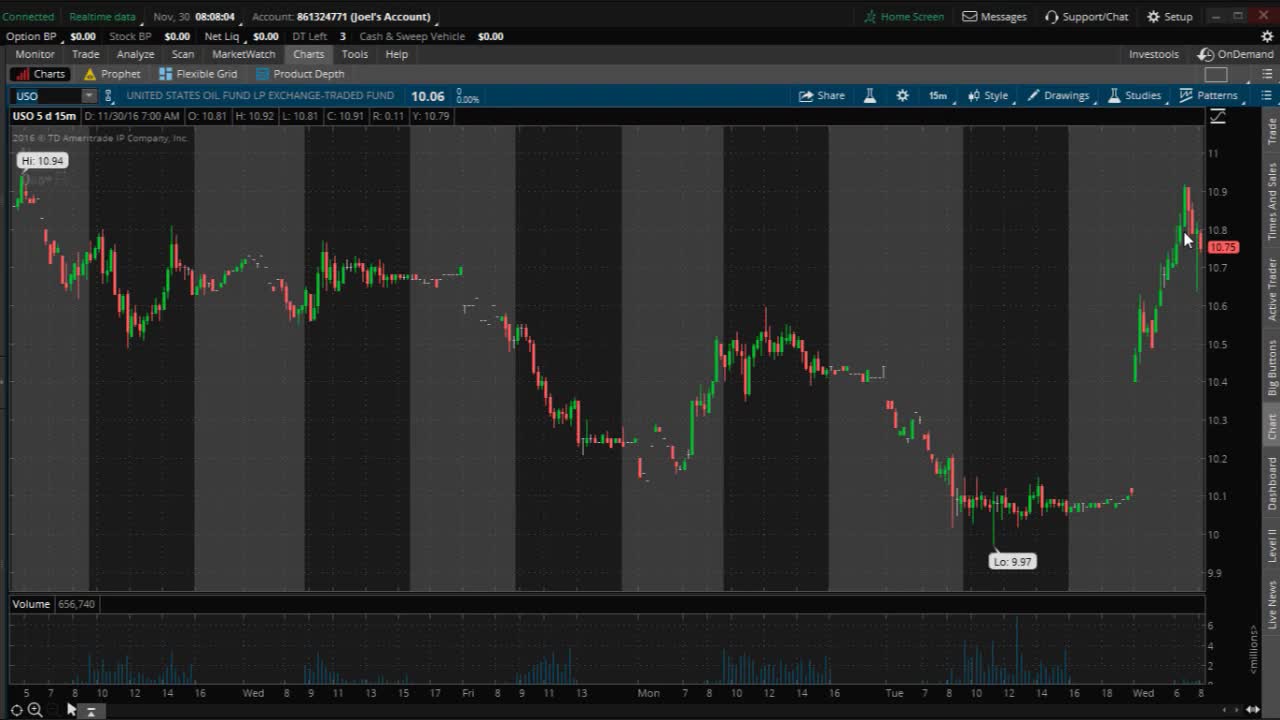This screenshot has height=720, width=1280.
Task: Open the Share chart menu
Action: point(822,96)
